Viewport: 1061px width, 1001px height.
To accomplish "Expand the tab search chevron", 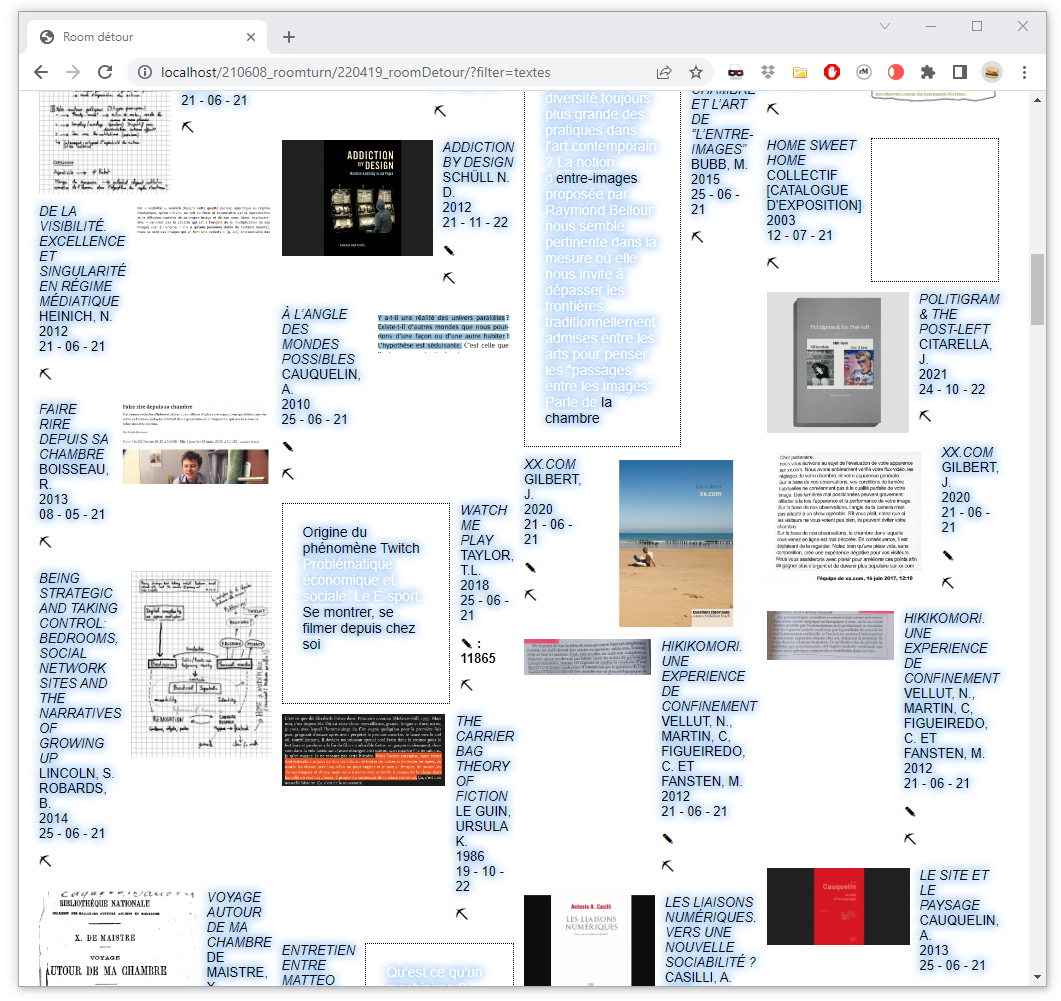I will tap(885, 26).
